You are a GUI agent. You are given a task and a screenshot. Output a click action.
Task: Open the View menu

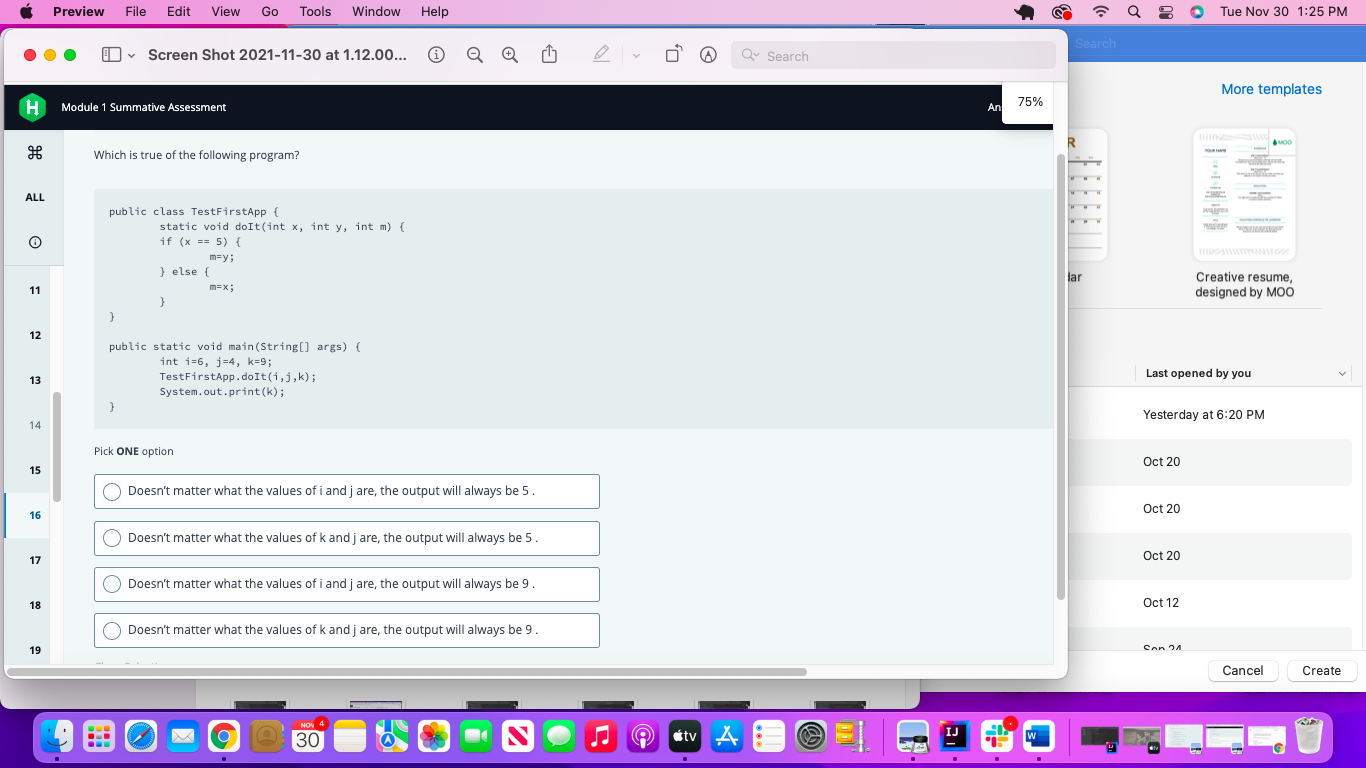[x=225, y=12]
